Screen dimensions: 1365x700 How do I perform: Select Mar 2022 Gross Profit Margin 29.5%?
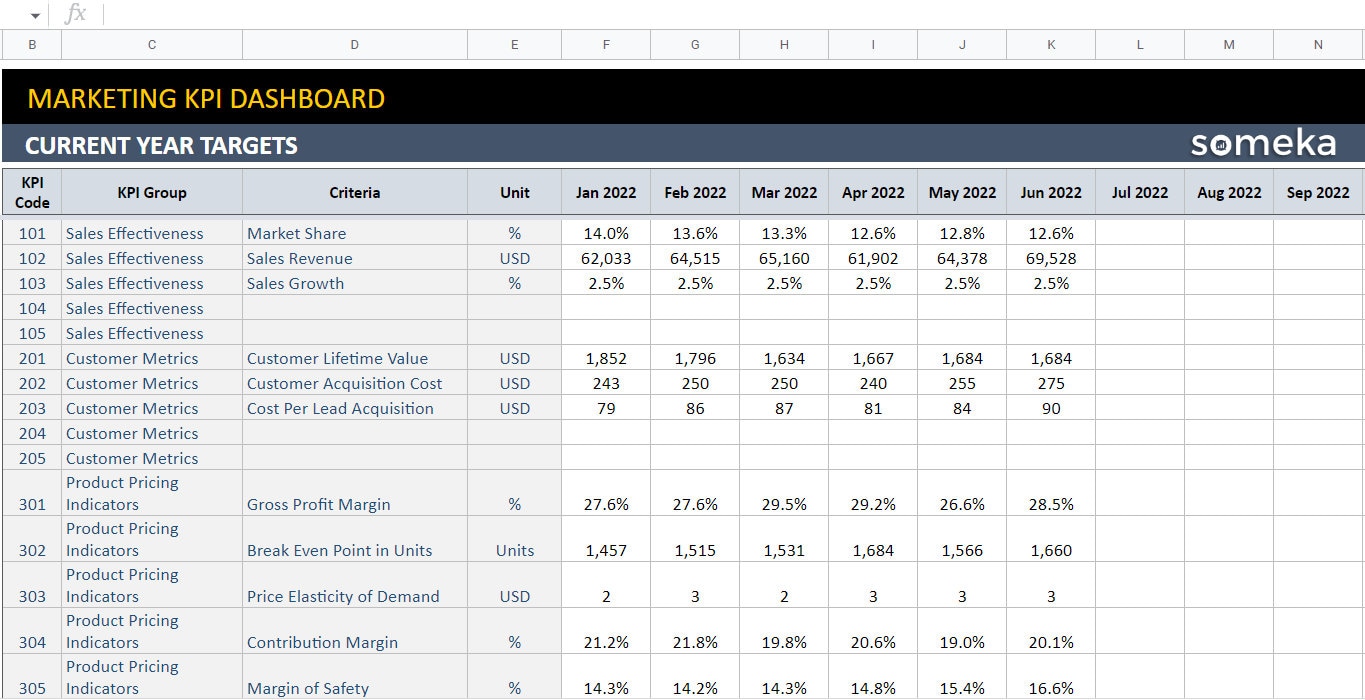784,493
